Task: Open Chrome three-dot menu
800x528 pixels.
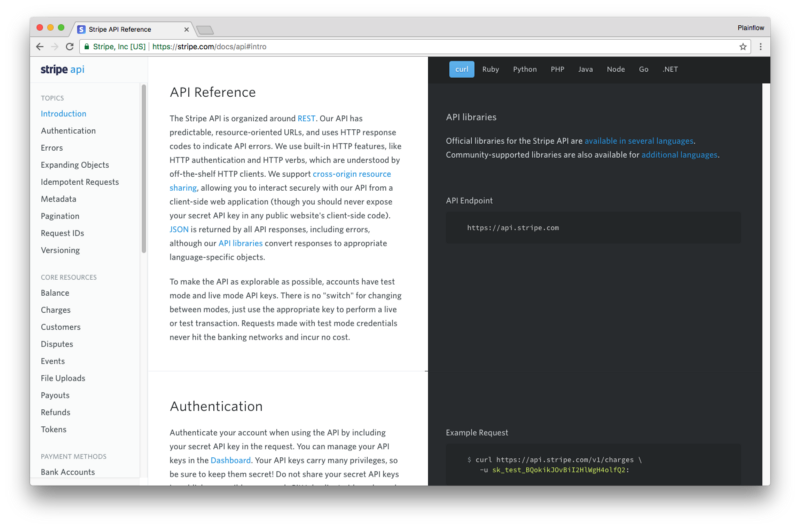Action: tap(760, 46)
